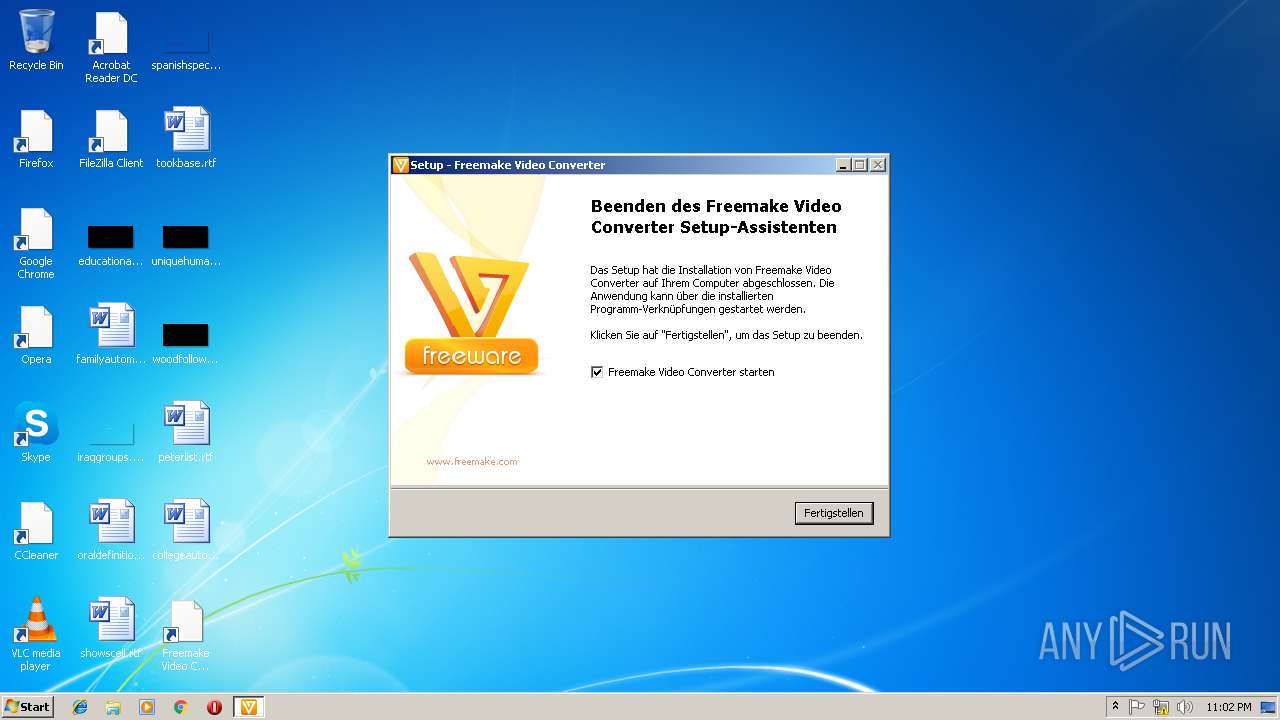Select tookbase.rtf document
The height and width of the screenshot is (720, 1280).
pyautogui.click(x=186, y=139)
